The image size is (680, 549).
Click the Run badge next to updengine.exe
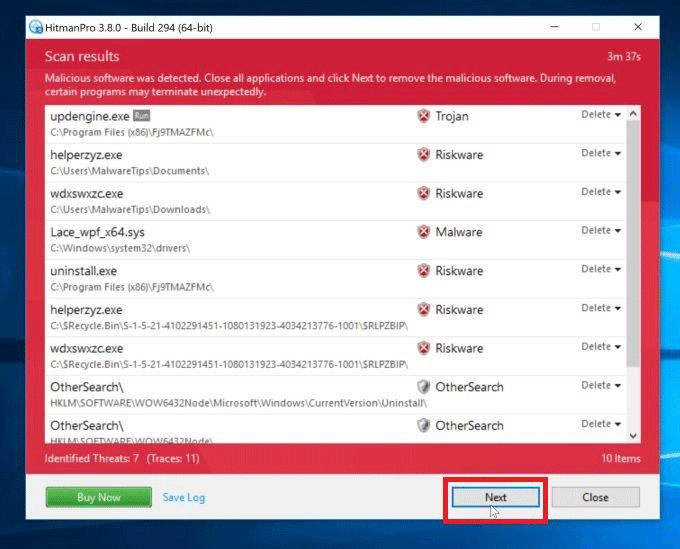pos(141,116)
